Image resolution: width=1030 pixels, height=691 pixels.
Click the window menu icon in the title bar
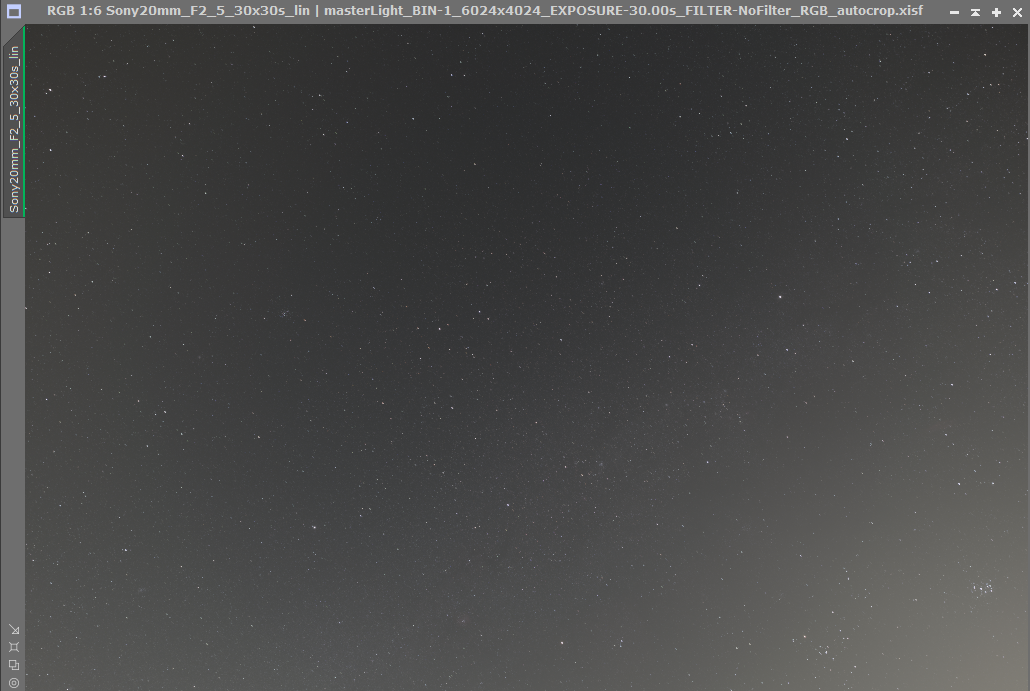point(13,11)
